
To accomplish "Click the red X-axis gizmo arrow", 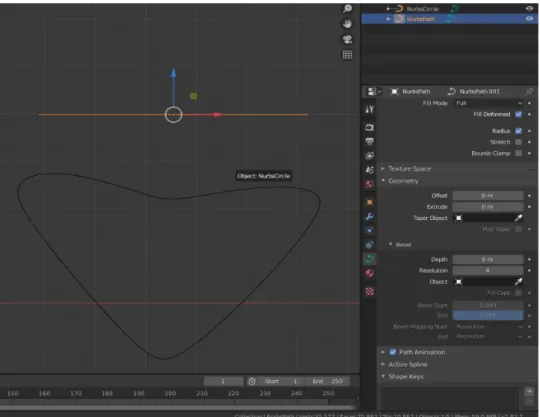I will point(217,115).
